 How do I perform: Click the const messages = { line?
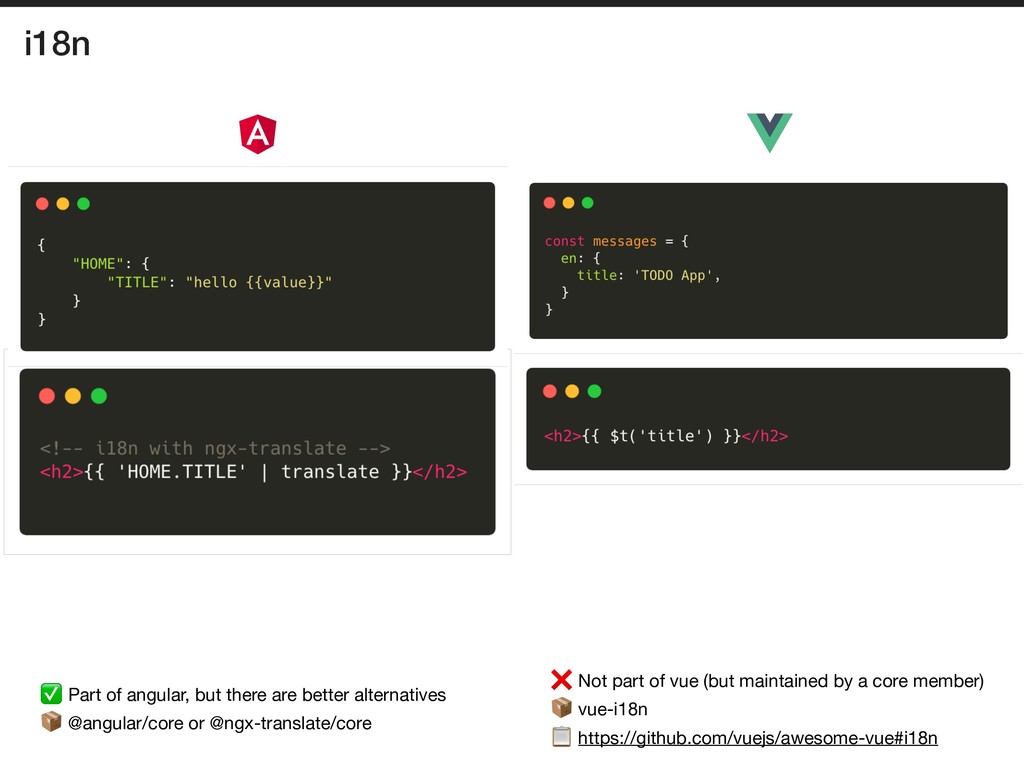pyautogui.click(x=616, y=241)
